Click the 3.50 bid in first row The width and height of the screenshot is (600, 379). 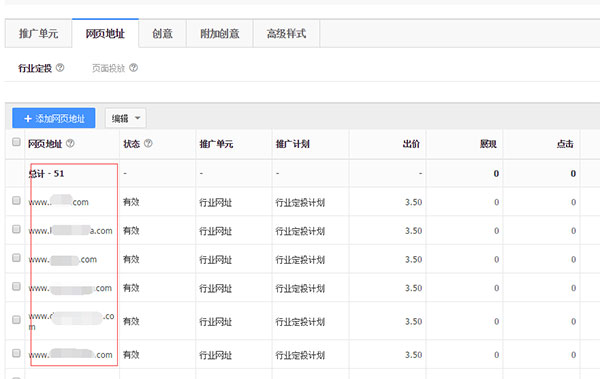click(x=414, y=202)
